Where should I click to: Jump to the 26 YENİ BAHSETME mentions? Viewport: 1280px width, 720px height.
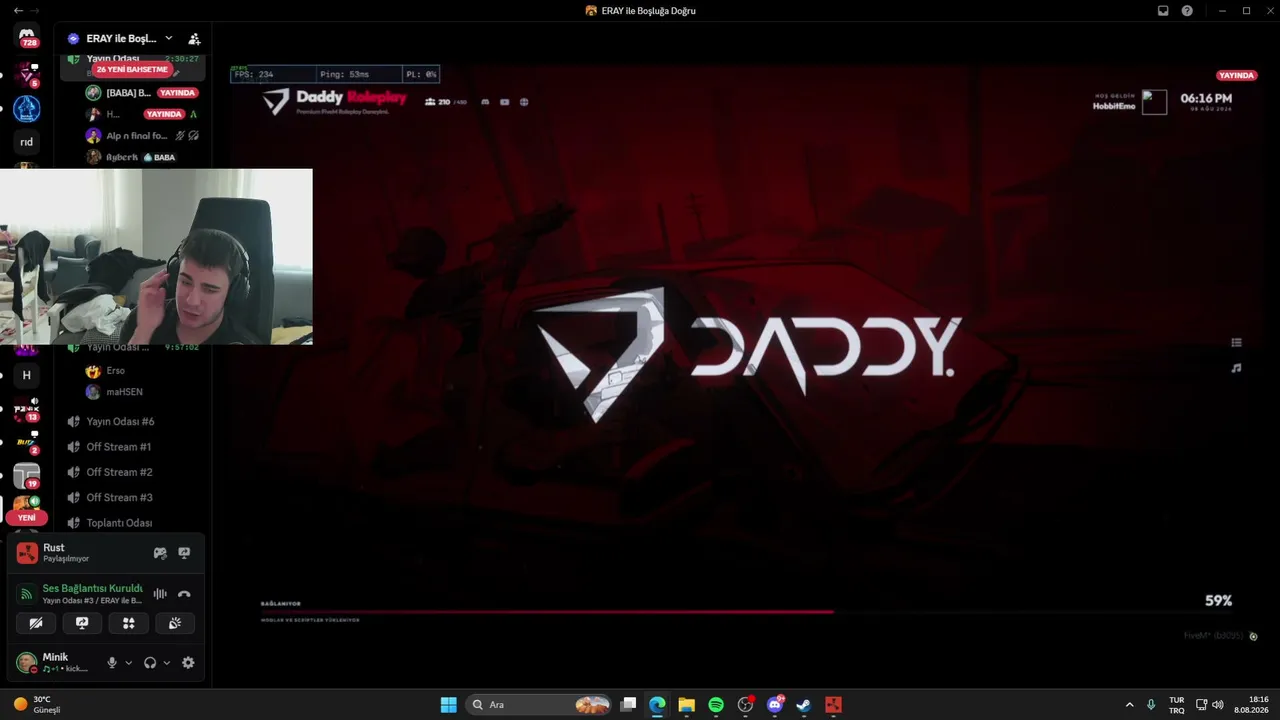132,70
